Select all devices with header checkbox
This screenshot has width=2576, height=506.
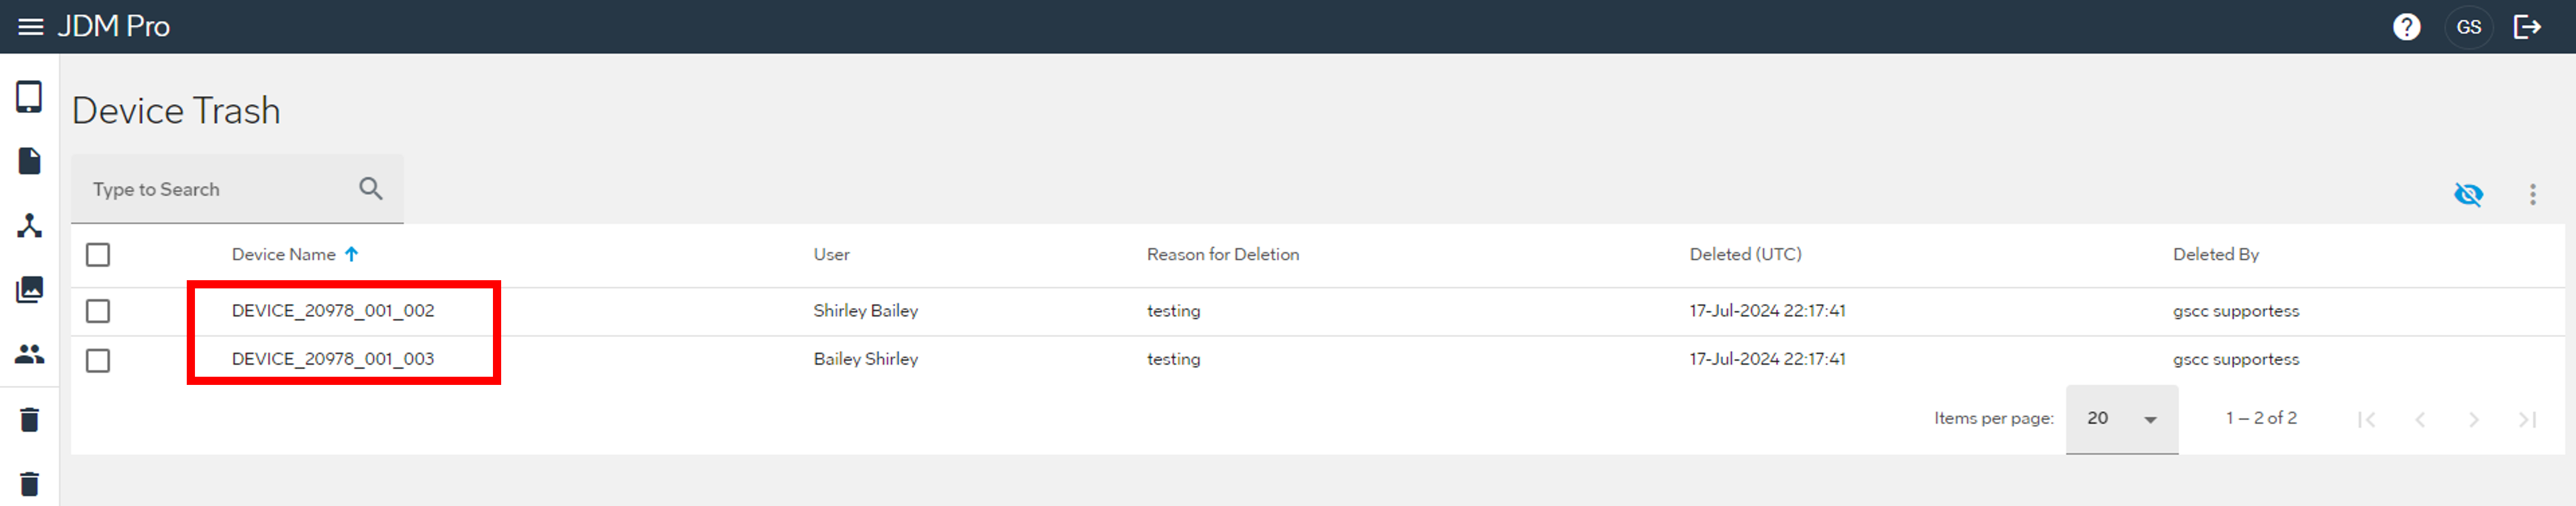98,255
